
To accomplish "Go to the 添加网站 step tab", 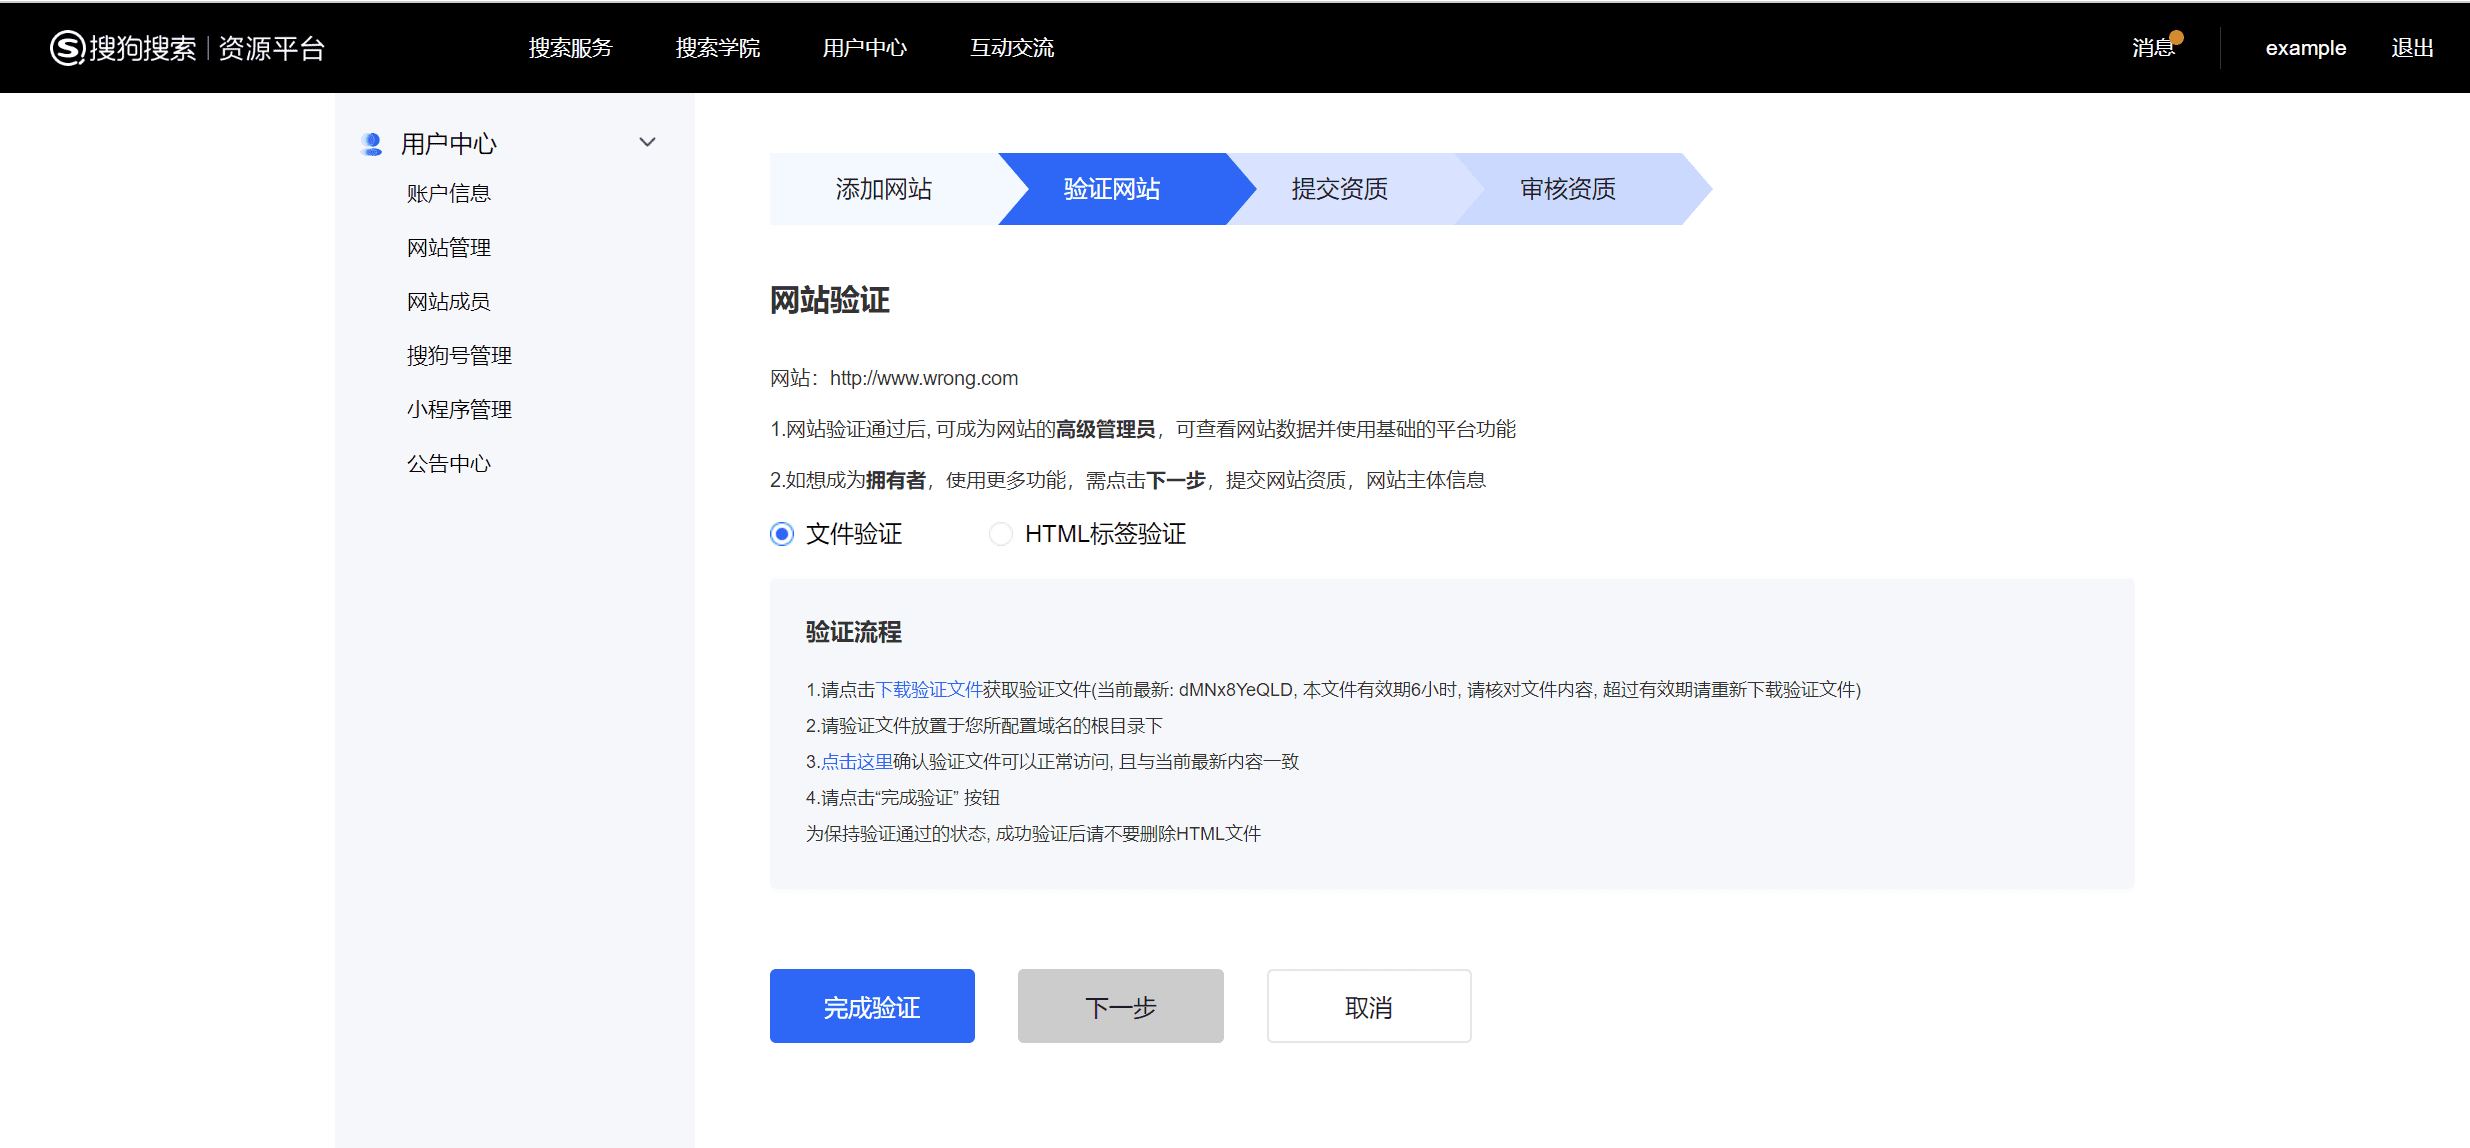I will click(x=883, y=189).
